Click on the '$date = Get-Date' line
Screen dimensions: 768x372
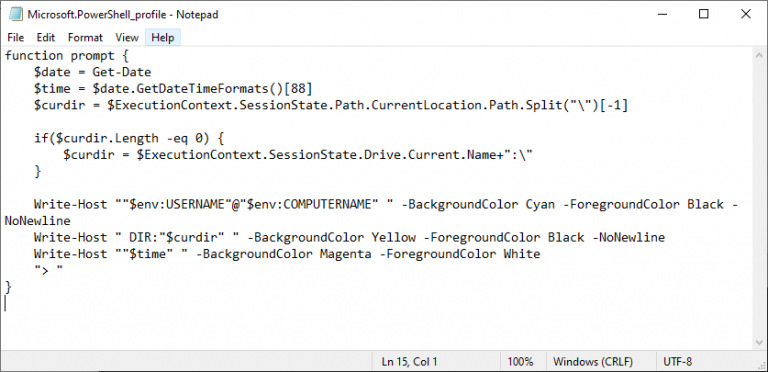[92, 72]
